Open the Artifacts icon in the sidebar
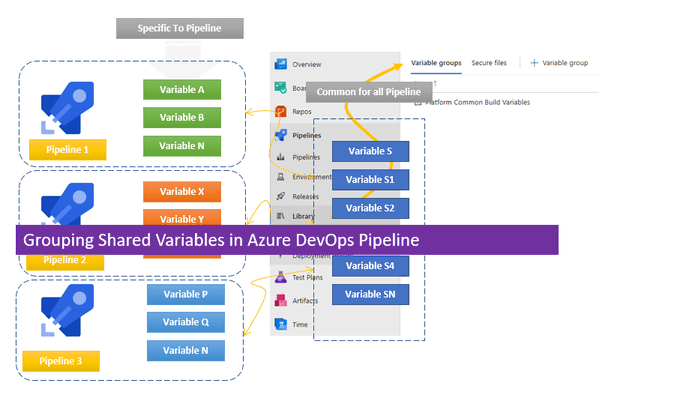Screen dimensions: 680x407 pyautogui.click(x=281, y=300)
